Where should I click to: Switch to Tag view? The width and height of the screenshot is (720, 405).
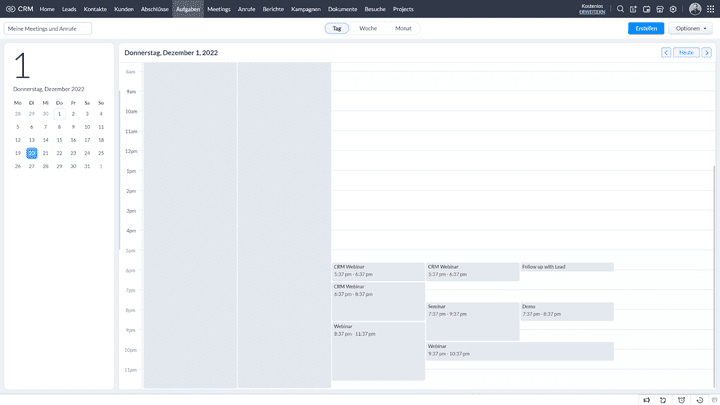pos(337,28)
